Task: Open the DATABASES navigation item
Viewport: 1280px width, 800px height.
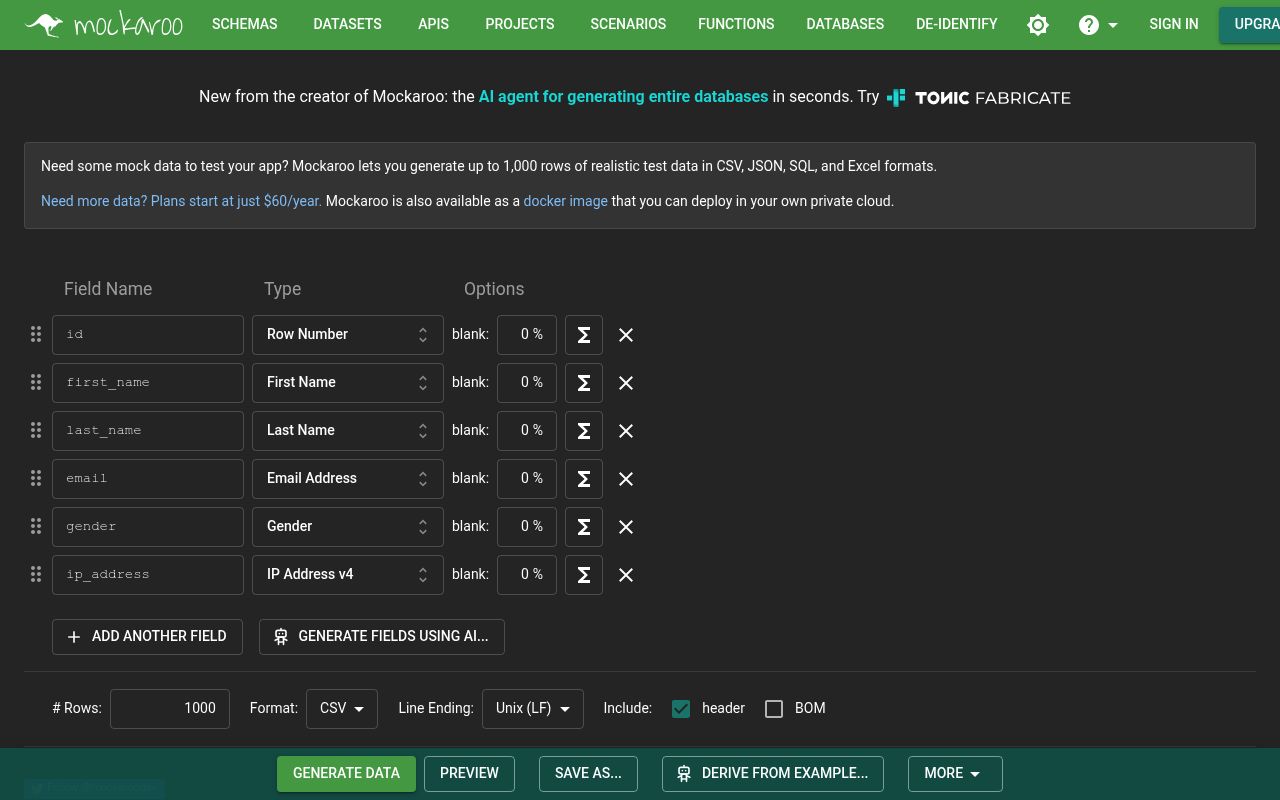Action: (845, 24)
